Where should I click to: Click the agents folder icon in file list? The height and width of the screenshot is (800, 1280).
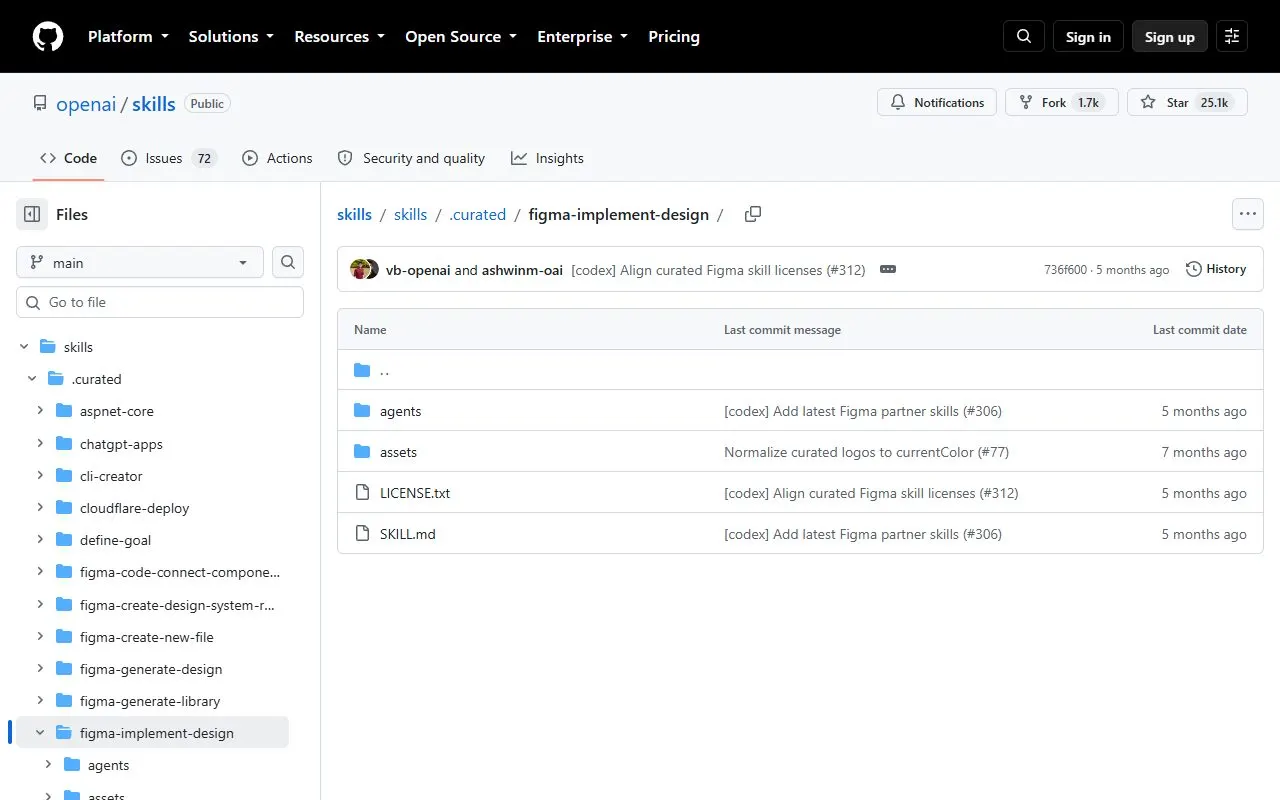(362, 411)
